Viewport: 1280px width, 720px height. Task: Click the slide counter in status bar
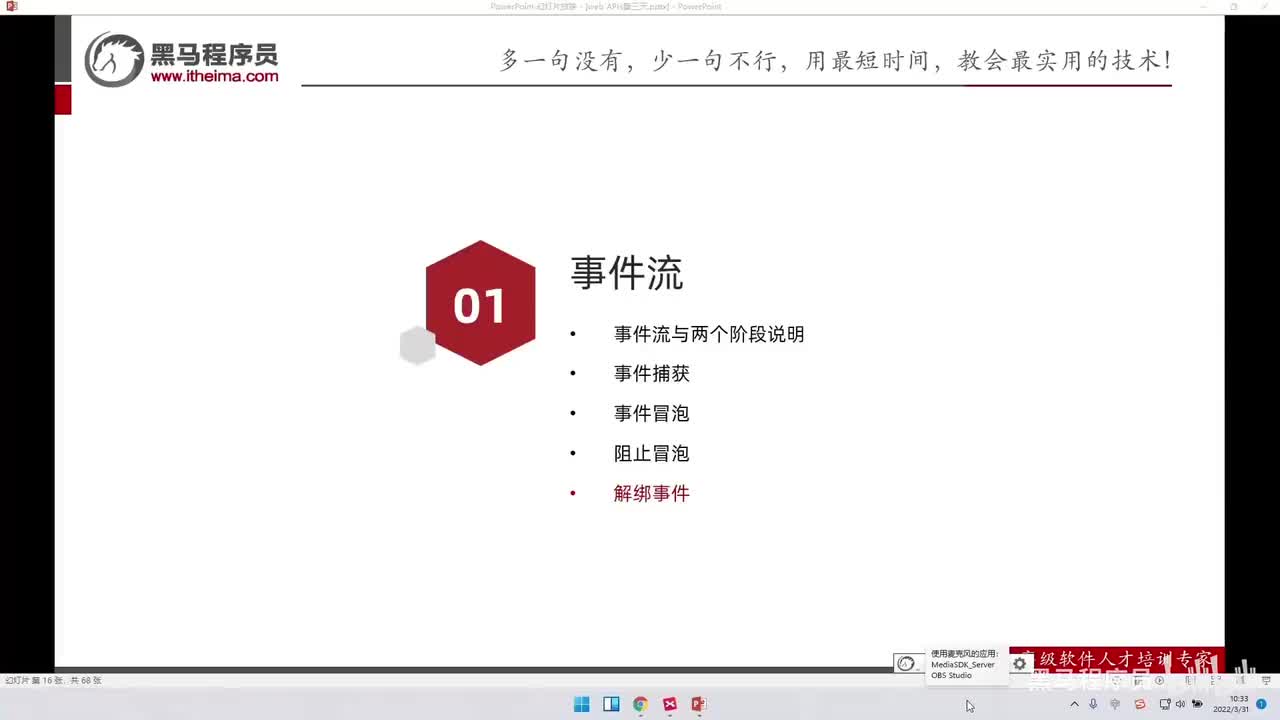[x=53, y=680]
